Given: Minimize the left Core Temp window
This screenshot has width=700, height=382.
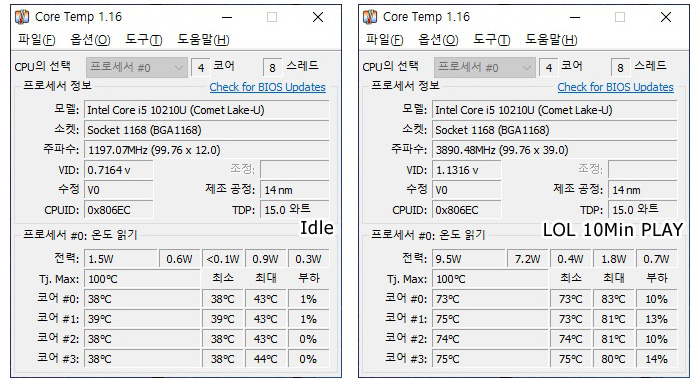Looking at the screenshot, I should coord(227,17).
